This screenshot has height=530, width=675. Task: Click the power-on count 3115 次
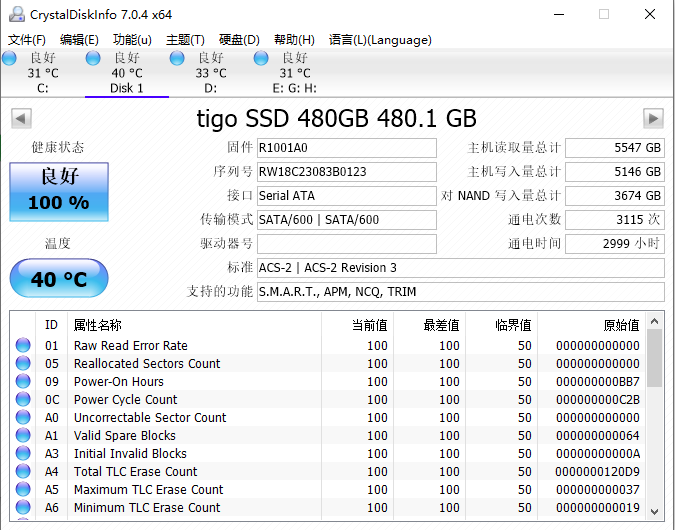click(615, 220)
